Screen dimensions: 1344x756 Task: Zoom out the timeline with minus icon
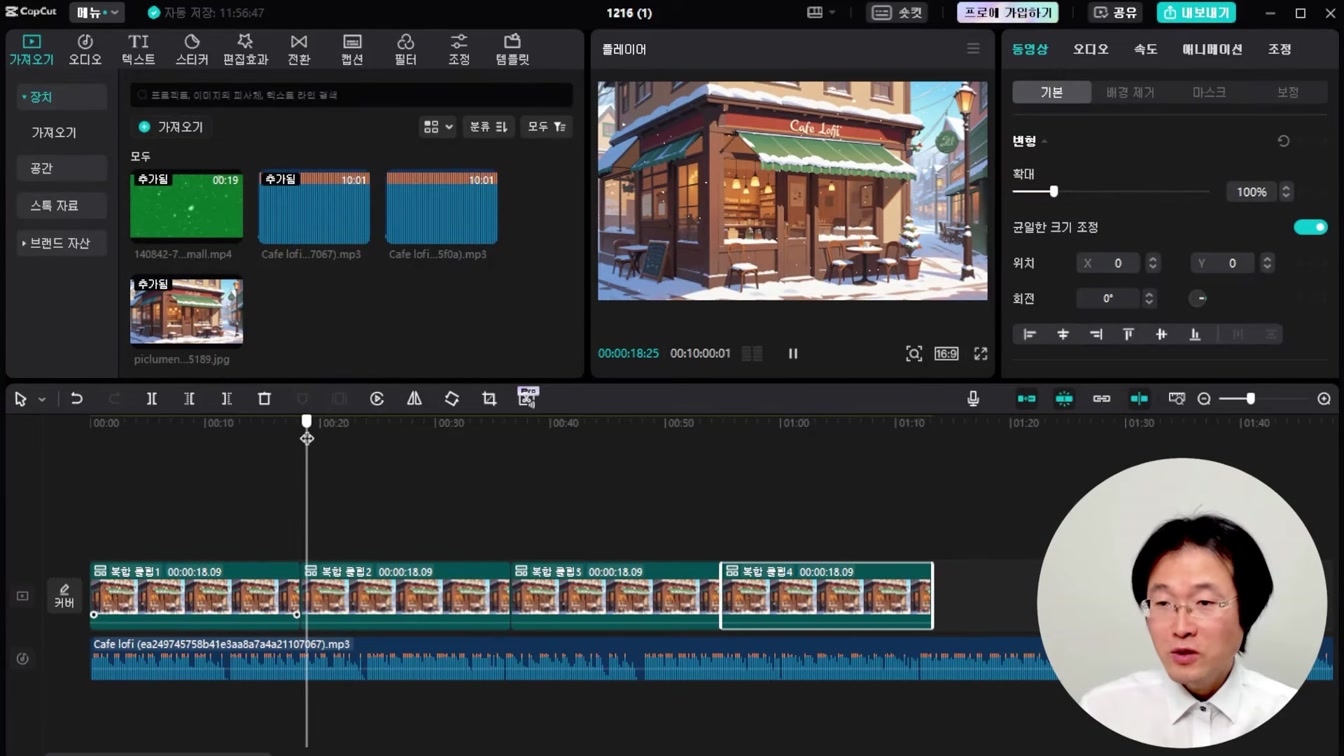(x=1204, y=399)
